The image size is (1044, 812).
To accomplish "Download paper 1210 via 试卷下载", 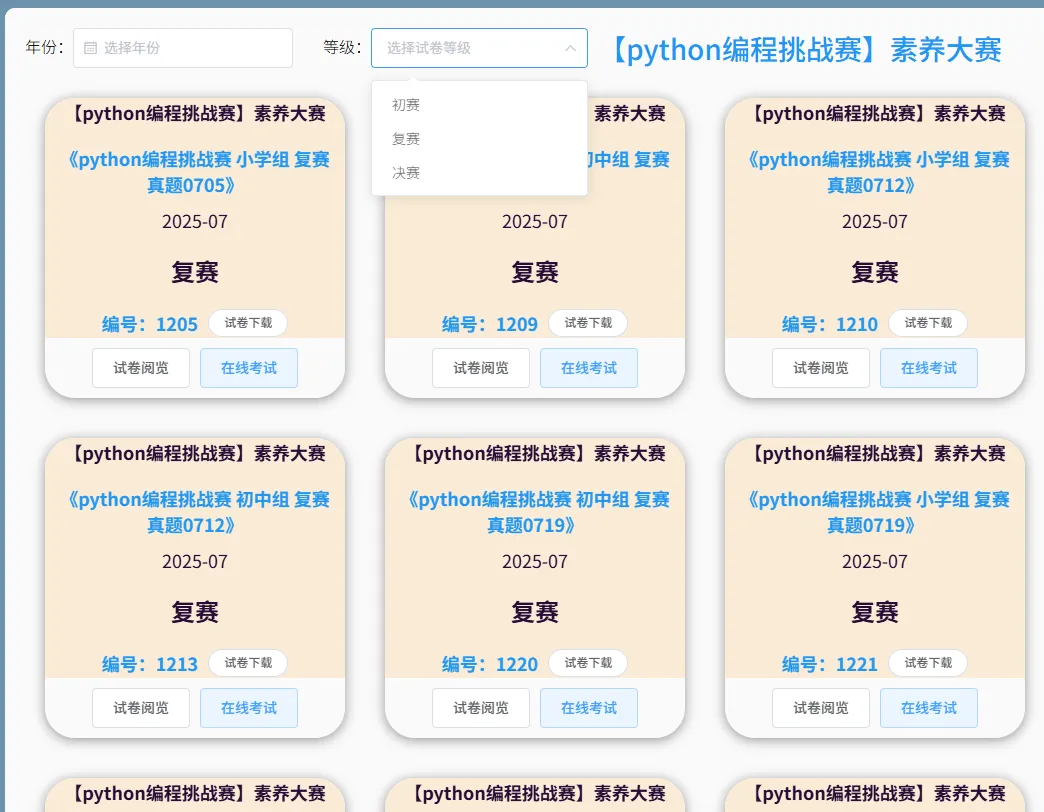I will tap(928, 322).
